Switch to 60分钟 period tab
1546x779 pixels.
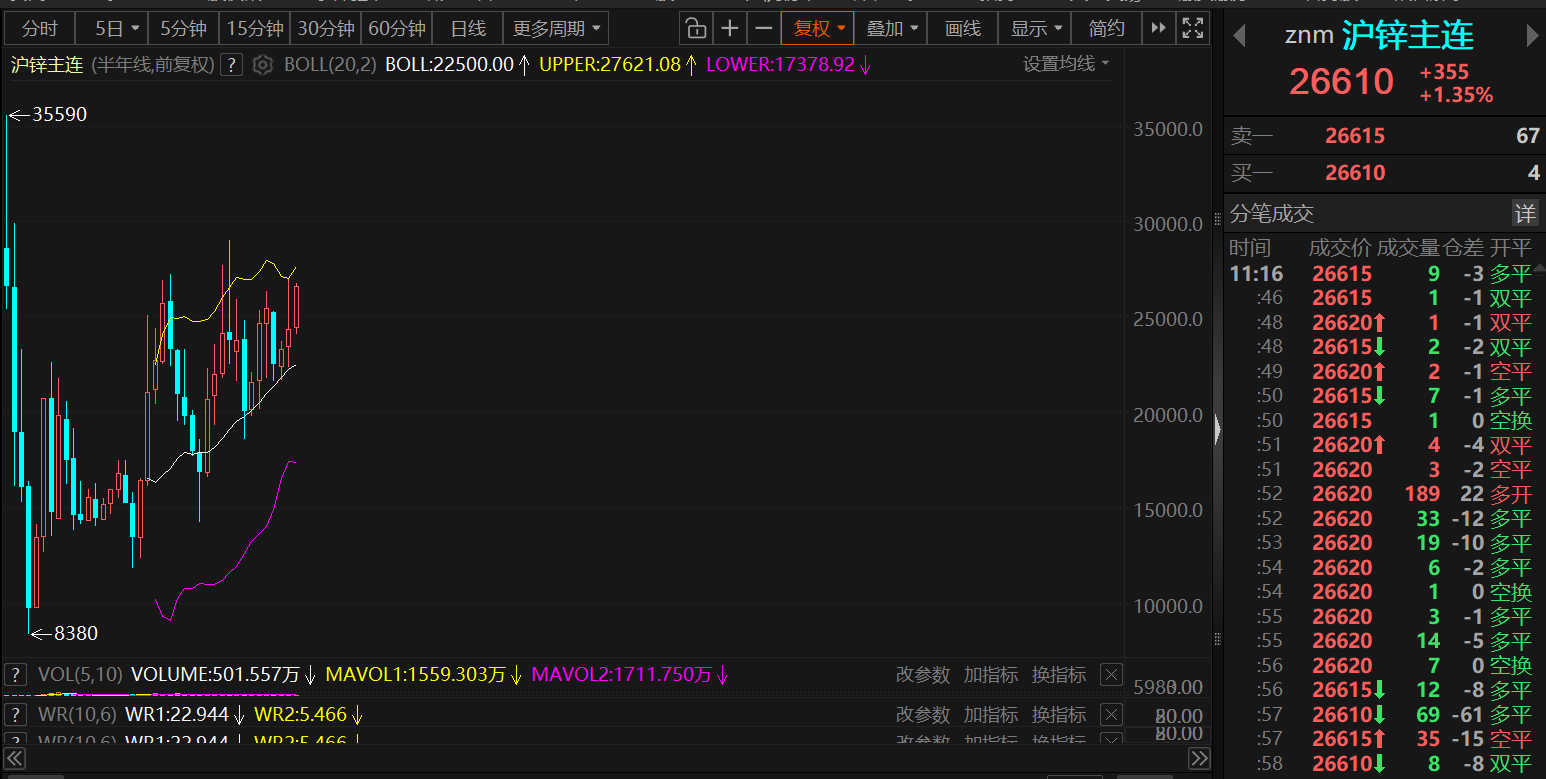396,29
